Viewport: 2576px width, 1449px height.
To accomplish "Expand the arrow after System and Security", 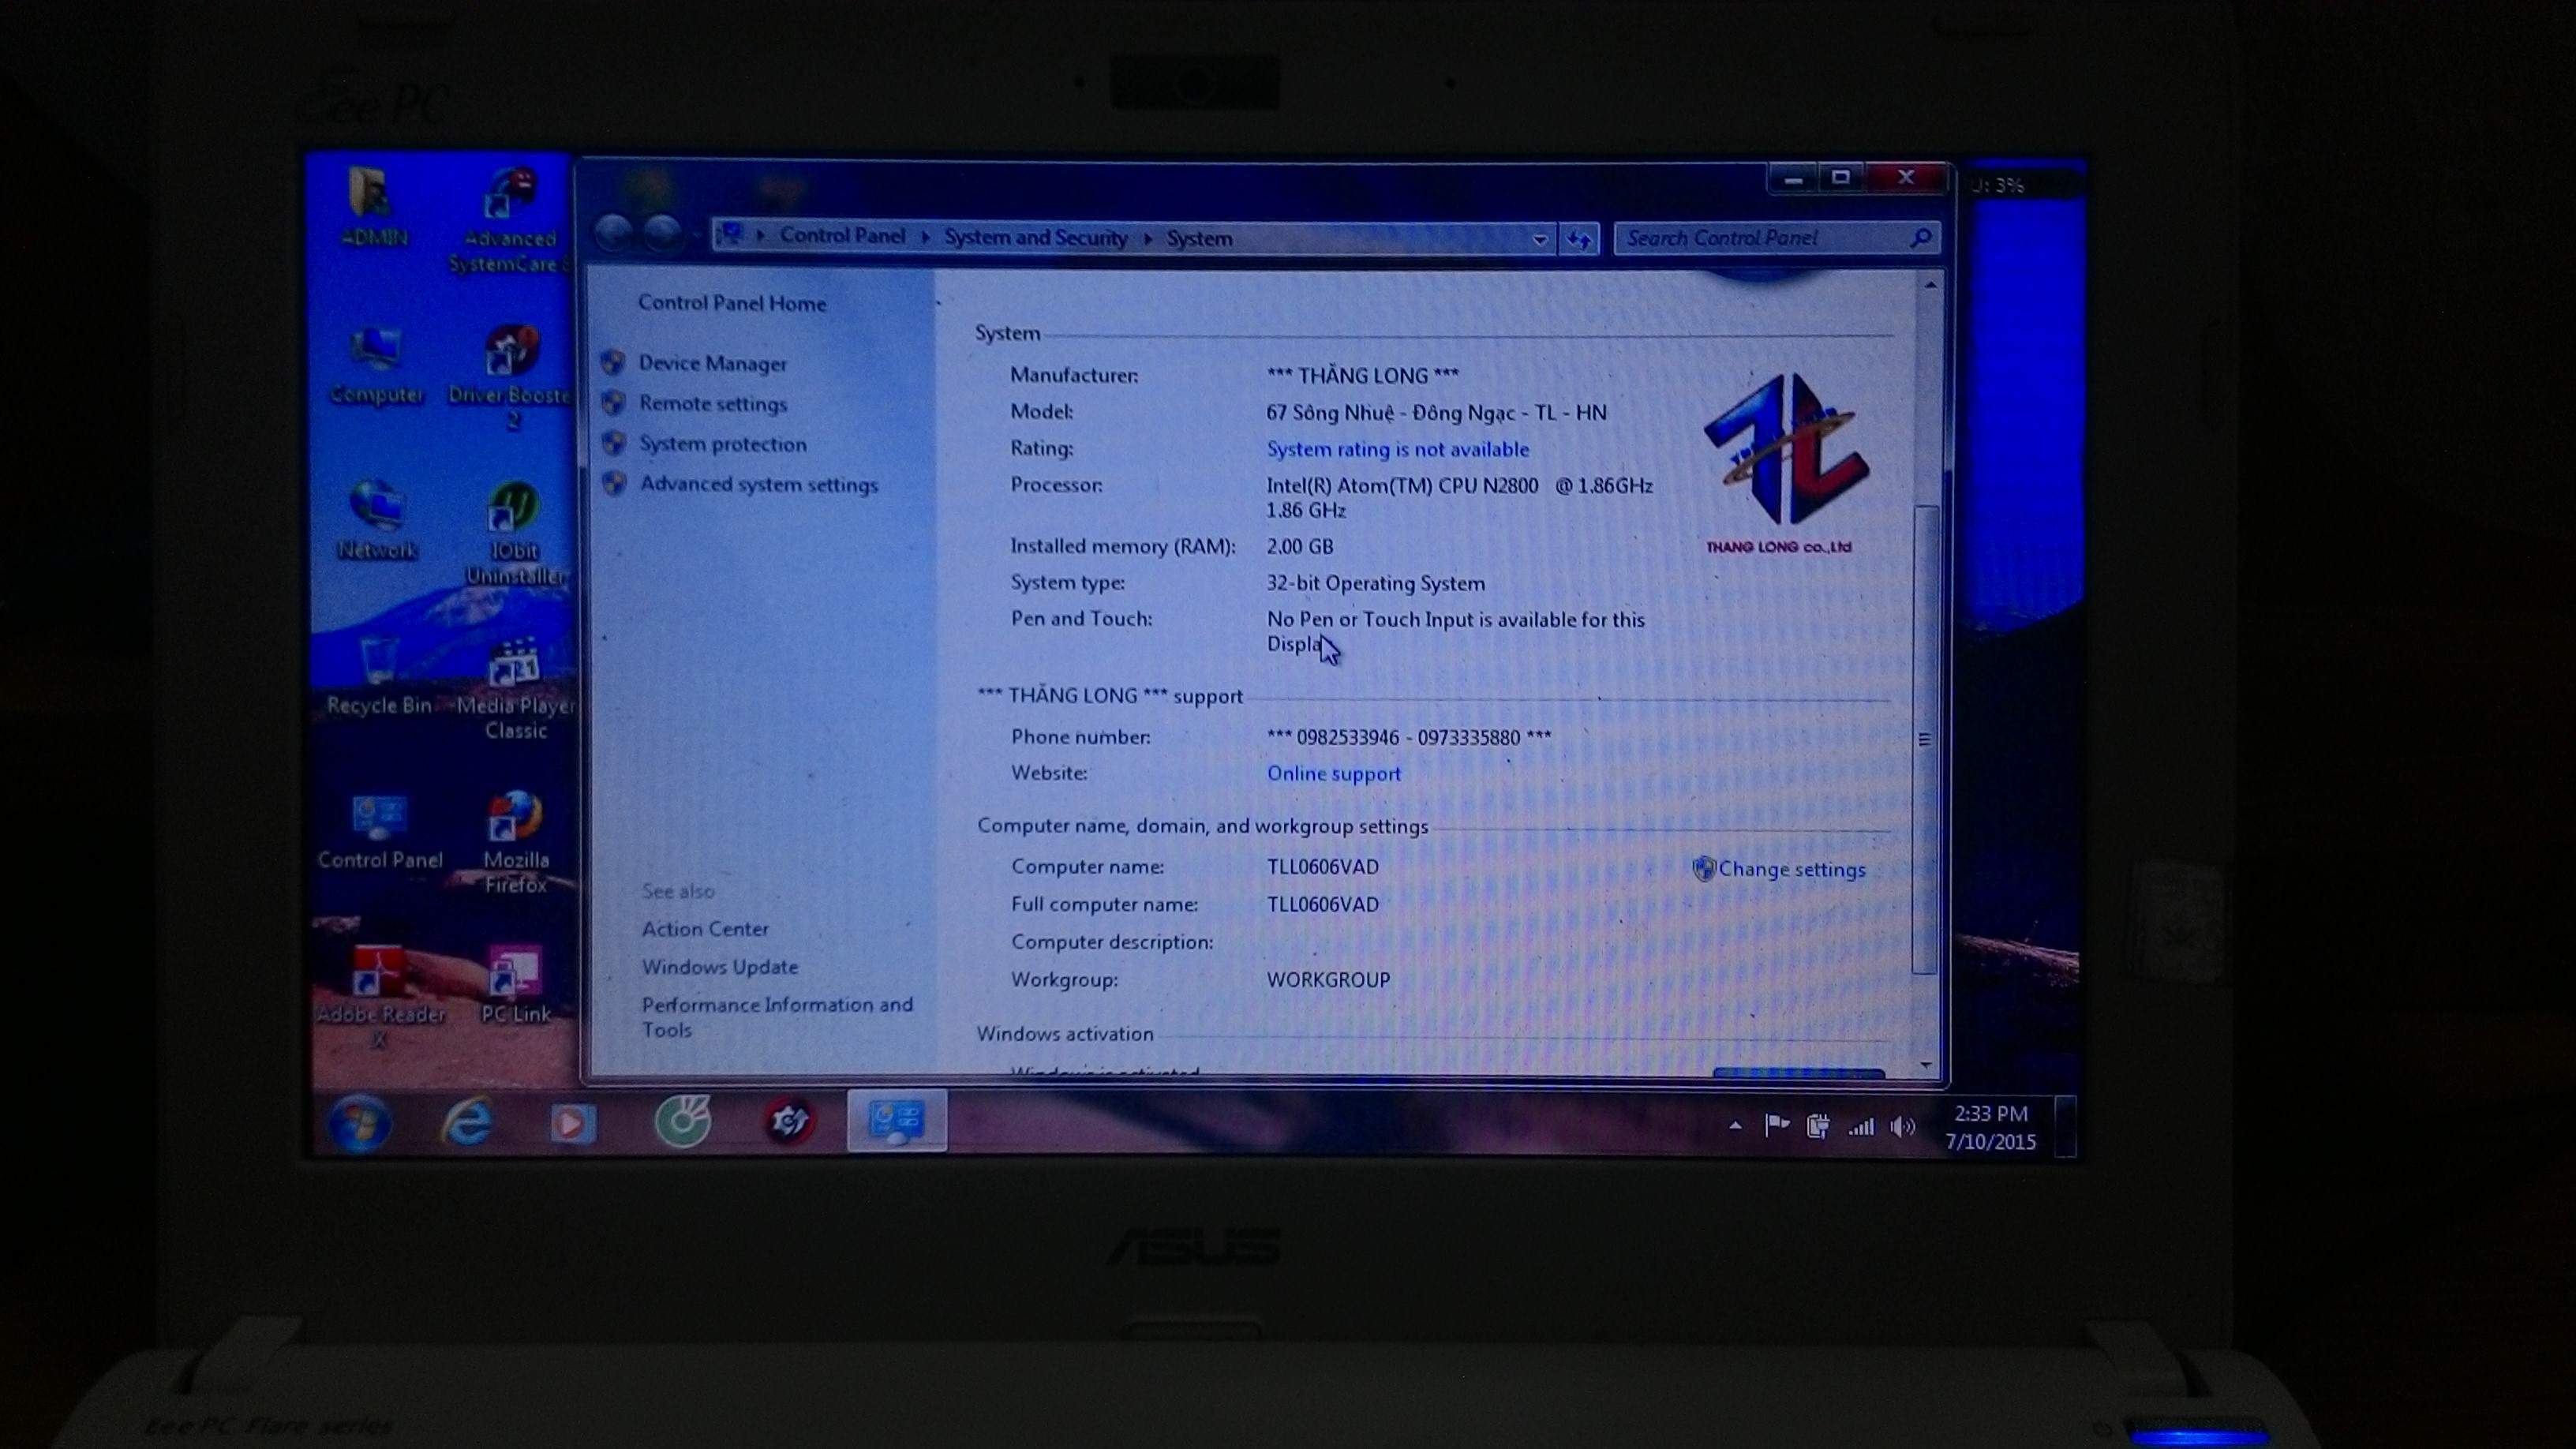I will click(1147, 238).
